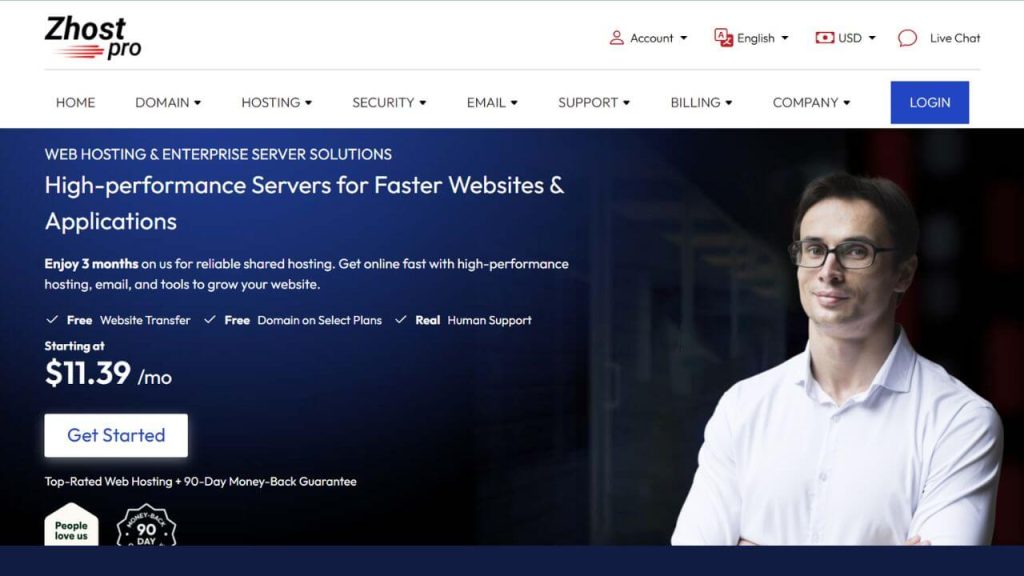Click the People love us badge

coord(71,524)
